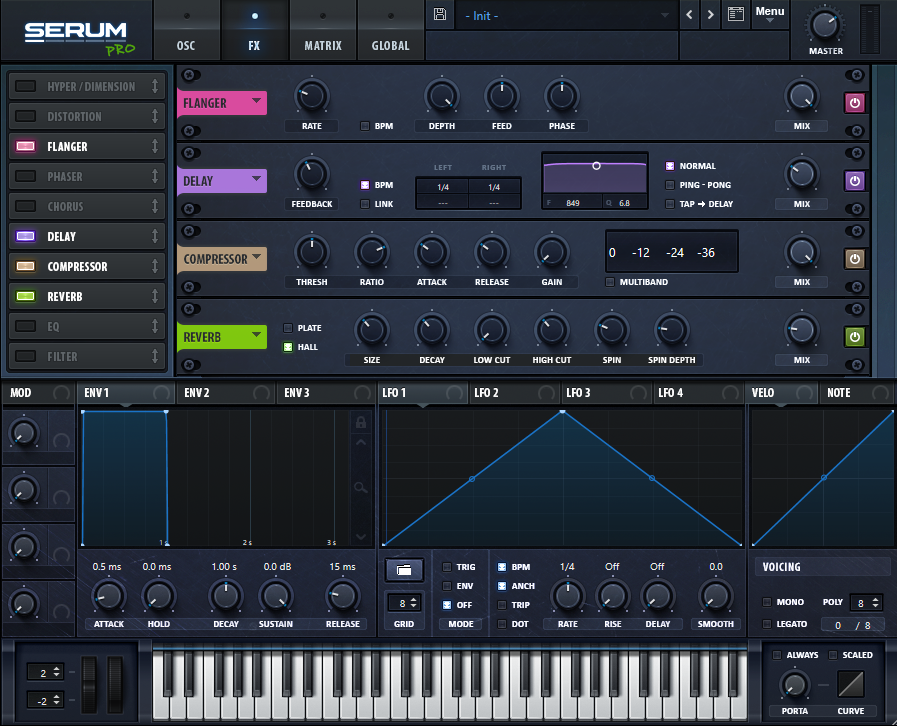Screen dimensions: 897x726
Task: Click the Reverb SIZE knob
Action: [372, 330]
